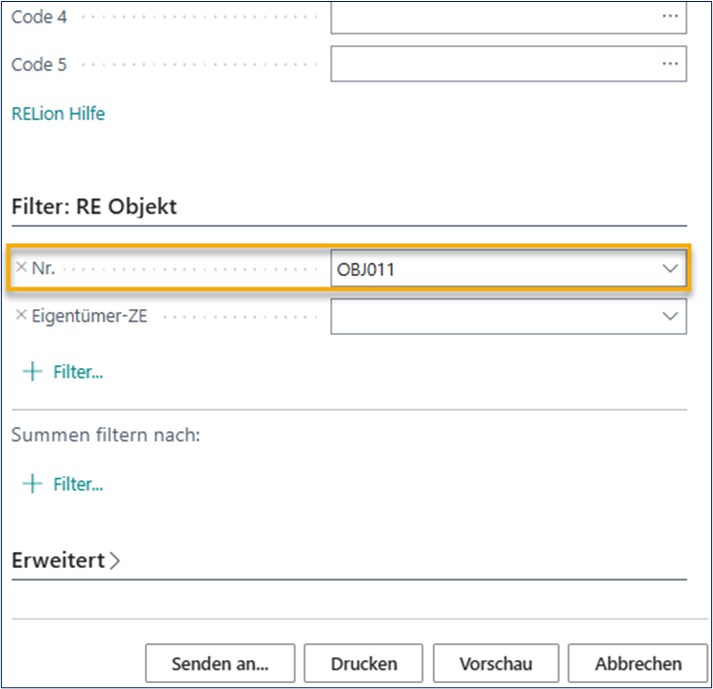This screenshot has height=689, width=713.
Task: Click the Drucken button
Action: click(364, 663)
